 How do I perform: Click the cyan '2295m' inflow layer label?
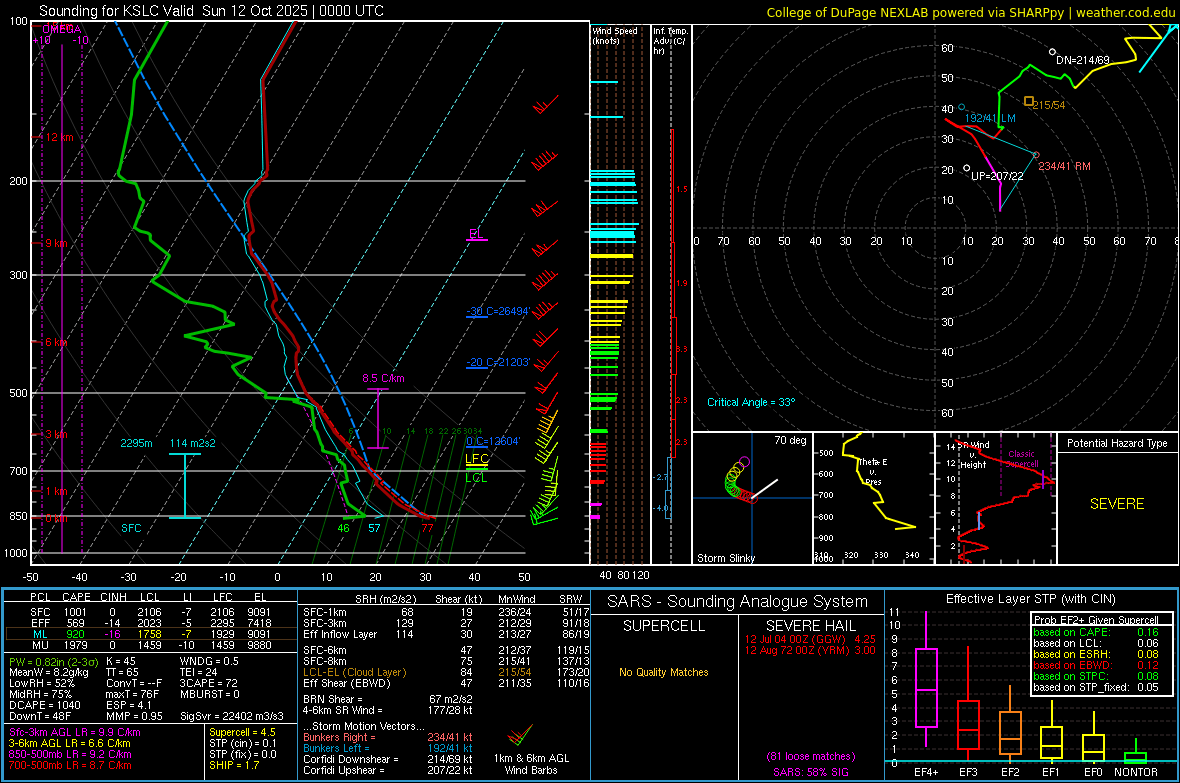136,443
